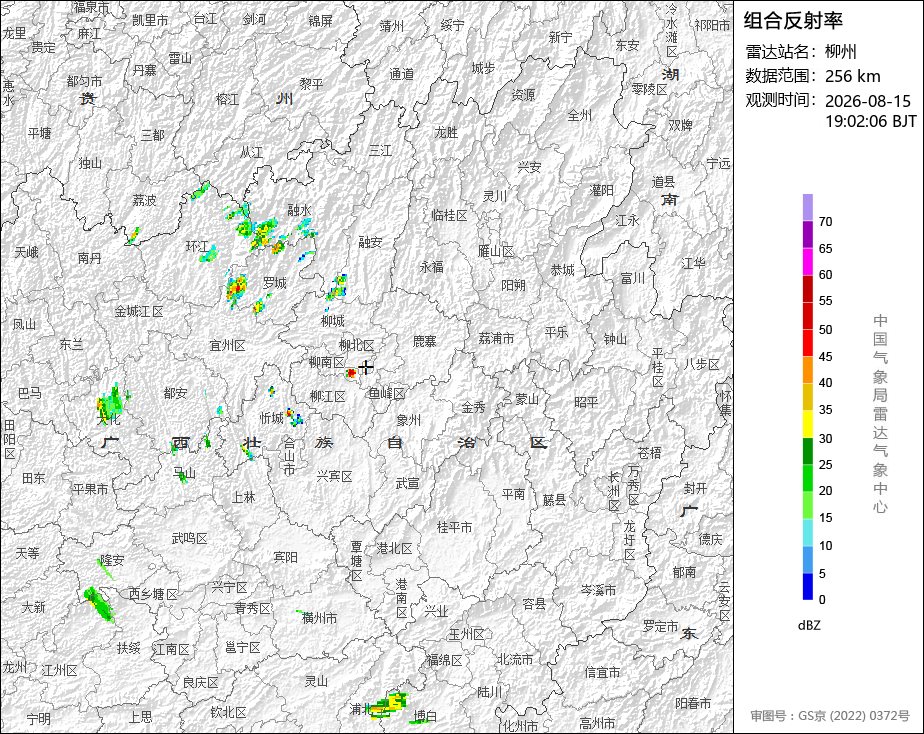Click the green echo near 大化

point(111,403)
